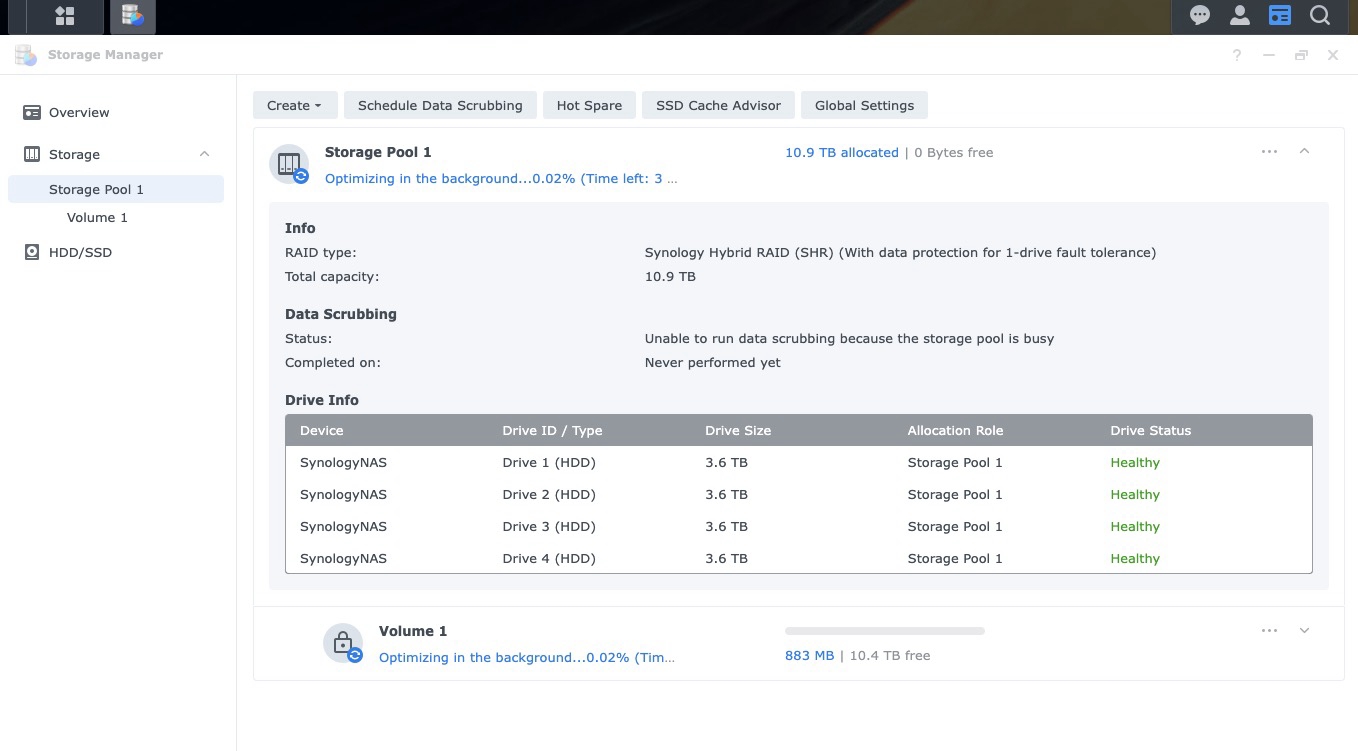Select the Drive 2 (HDD) cell
The image size is (1358, 751).
click(549, 495)
